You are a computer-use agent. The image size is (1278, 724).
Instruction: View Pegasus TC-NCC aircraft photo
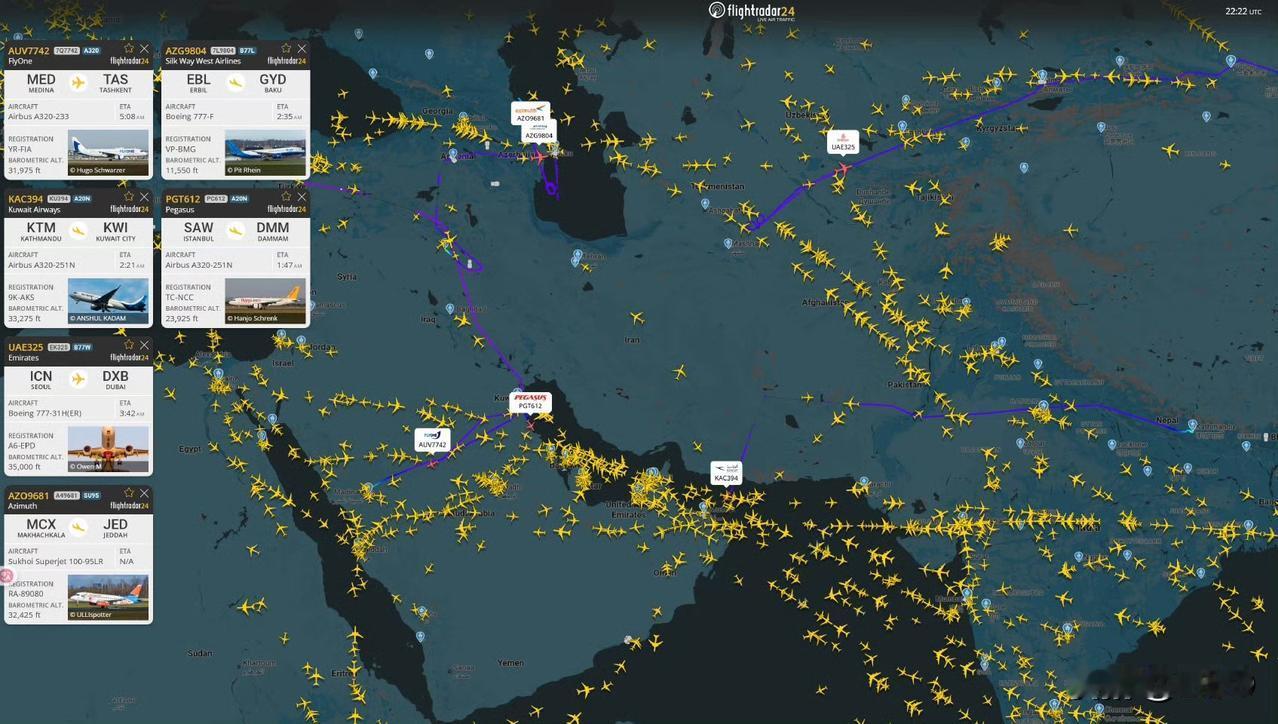265,301
